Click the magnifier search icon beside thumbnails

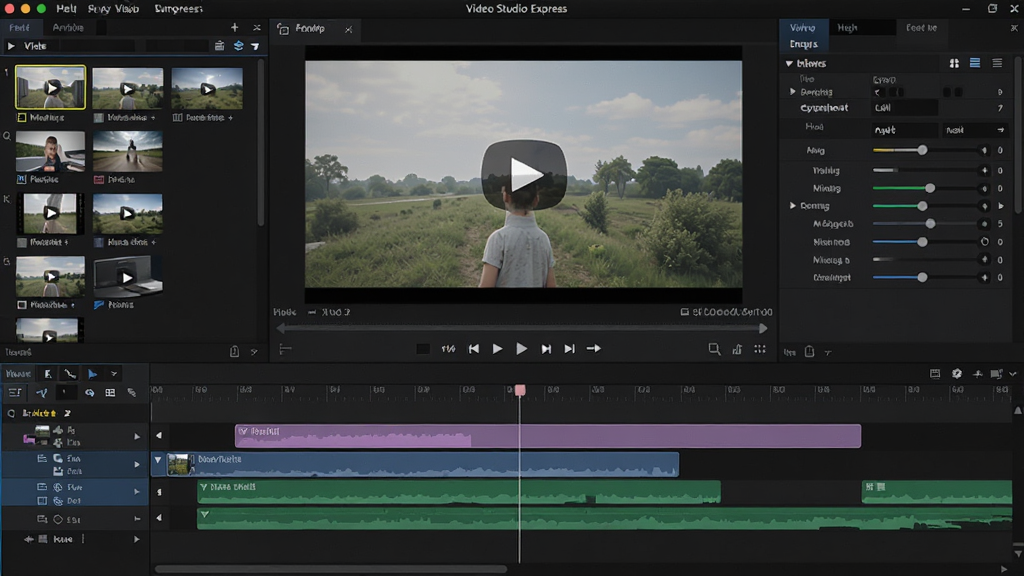pyautogui.click(x=7, y=136)
